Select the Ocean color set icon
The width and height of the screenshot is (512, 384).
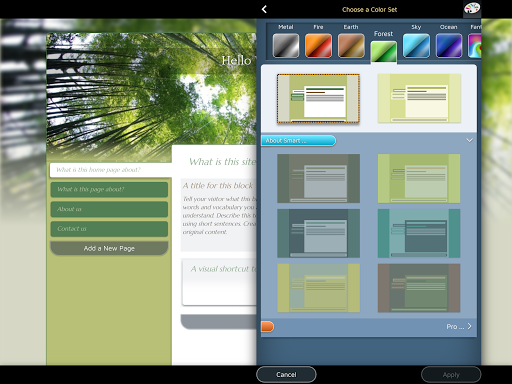coord(449,46)
